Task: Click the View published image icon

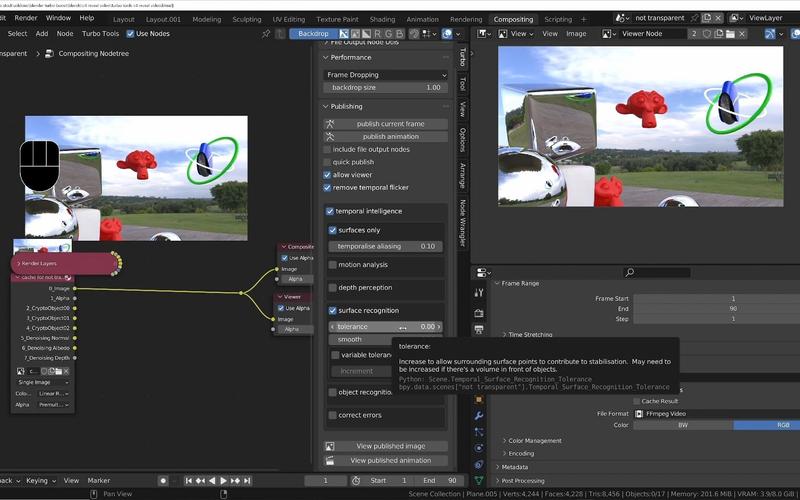Action: click(330, 446)
